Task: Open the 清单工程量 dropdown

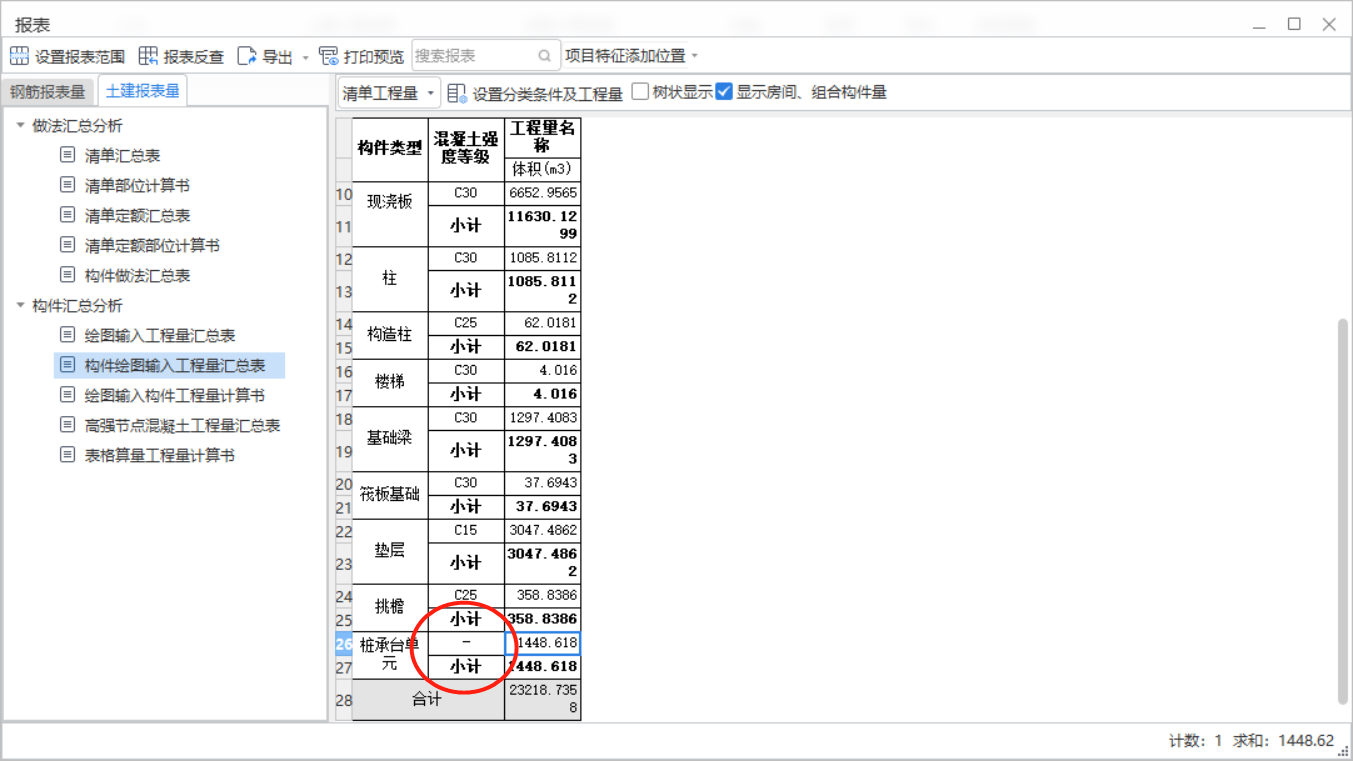Action: coord(388,93)
